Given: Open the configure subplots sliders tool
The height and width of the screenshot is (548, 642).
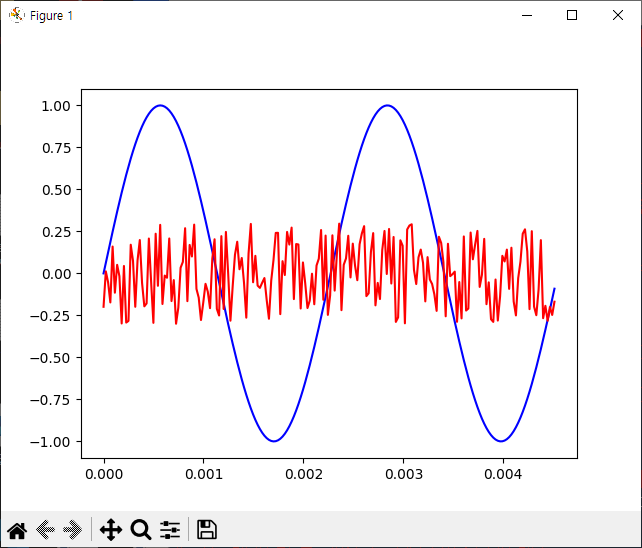Looking at the screenshot, I should 170,530.
